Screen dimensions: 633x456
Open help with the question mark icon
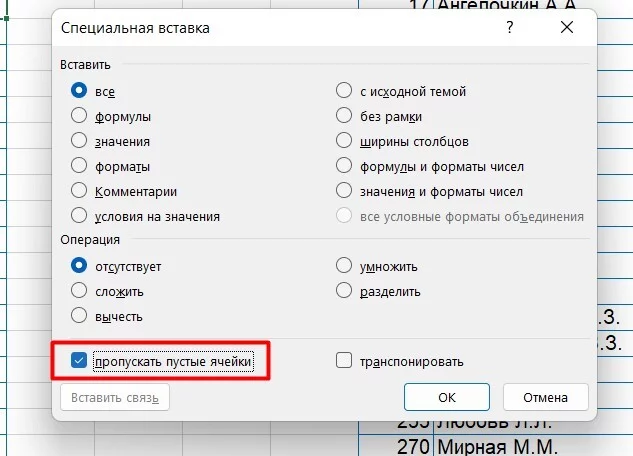click(x=509, y=27)
